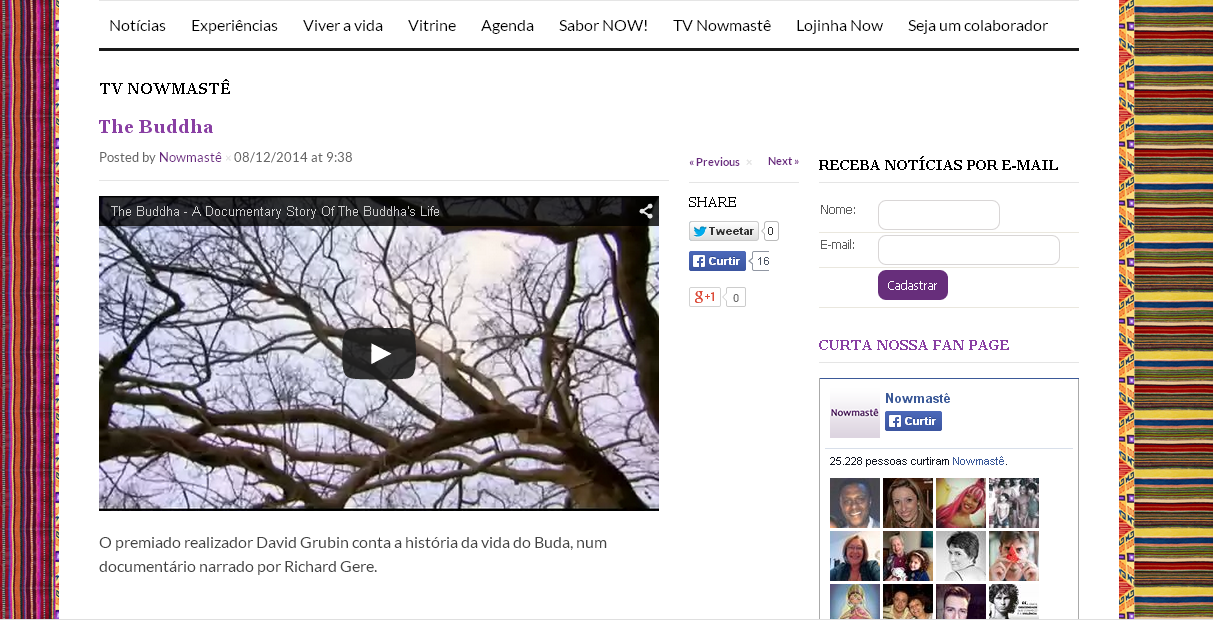Go to Viver a vida section
Viewport: 1213px width, 620px height.
tap(343, 25)
